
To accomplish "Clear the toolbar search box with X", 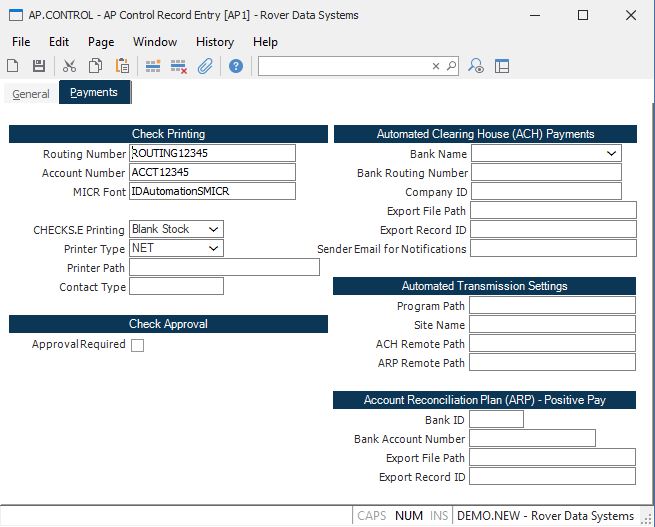I will pyautogui.click(x=436, y=66).
